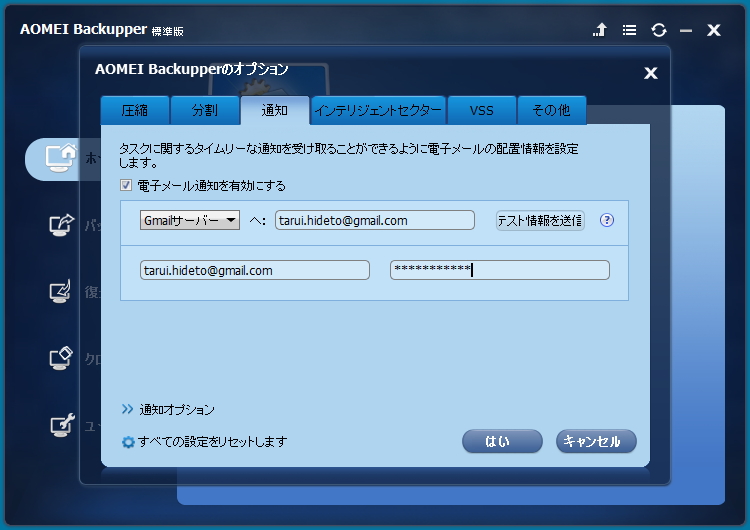The image size is (750, 530).
Task: Confirm with the はい button
Action: (x=502, y=441)
